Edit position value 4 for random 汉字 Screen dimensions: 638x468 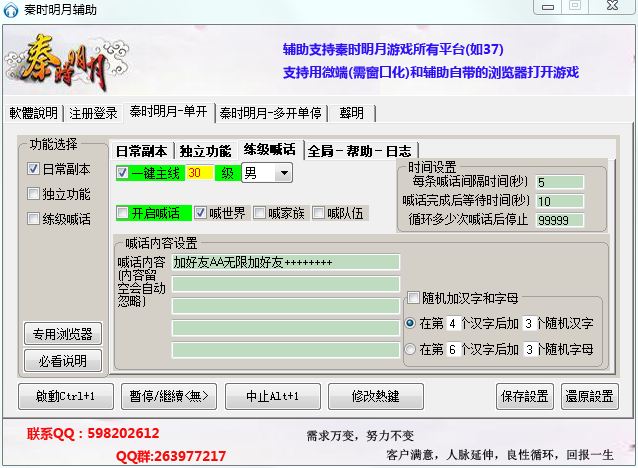coord(453,324)
